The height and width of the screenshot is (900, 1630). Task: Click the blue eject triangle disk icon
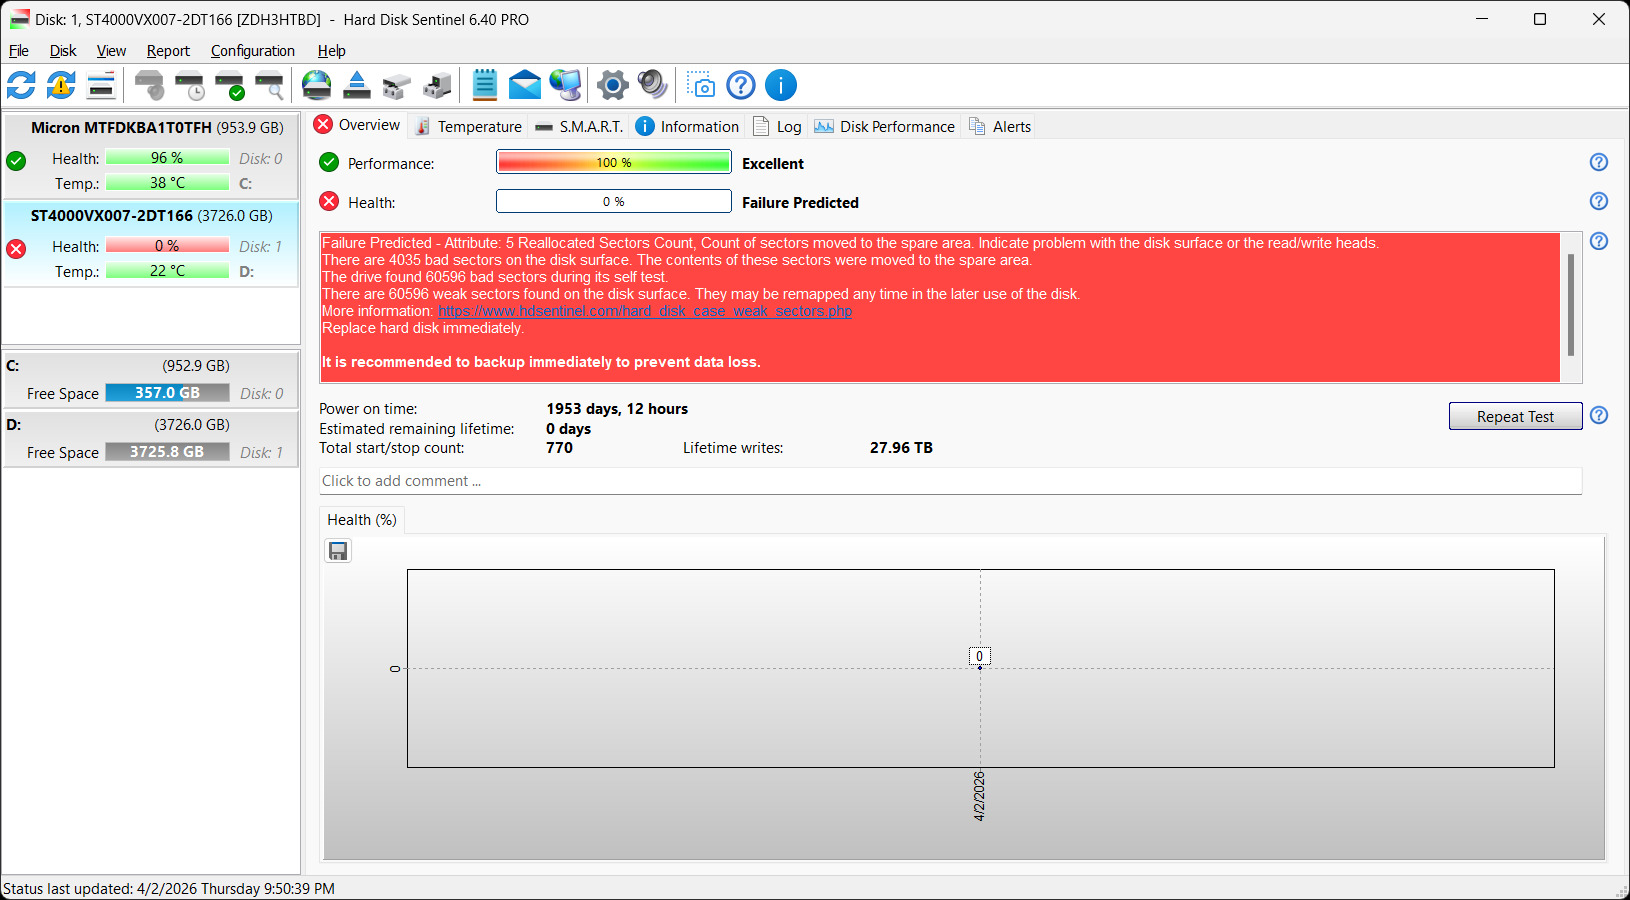[357, 85]
